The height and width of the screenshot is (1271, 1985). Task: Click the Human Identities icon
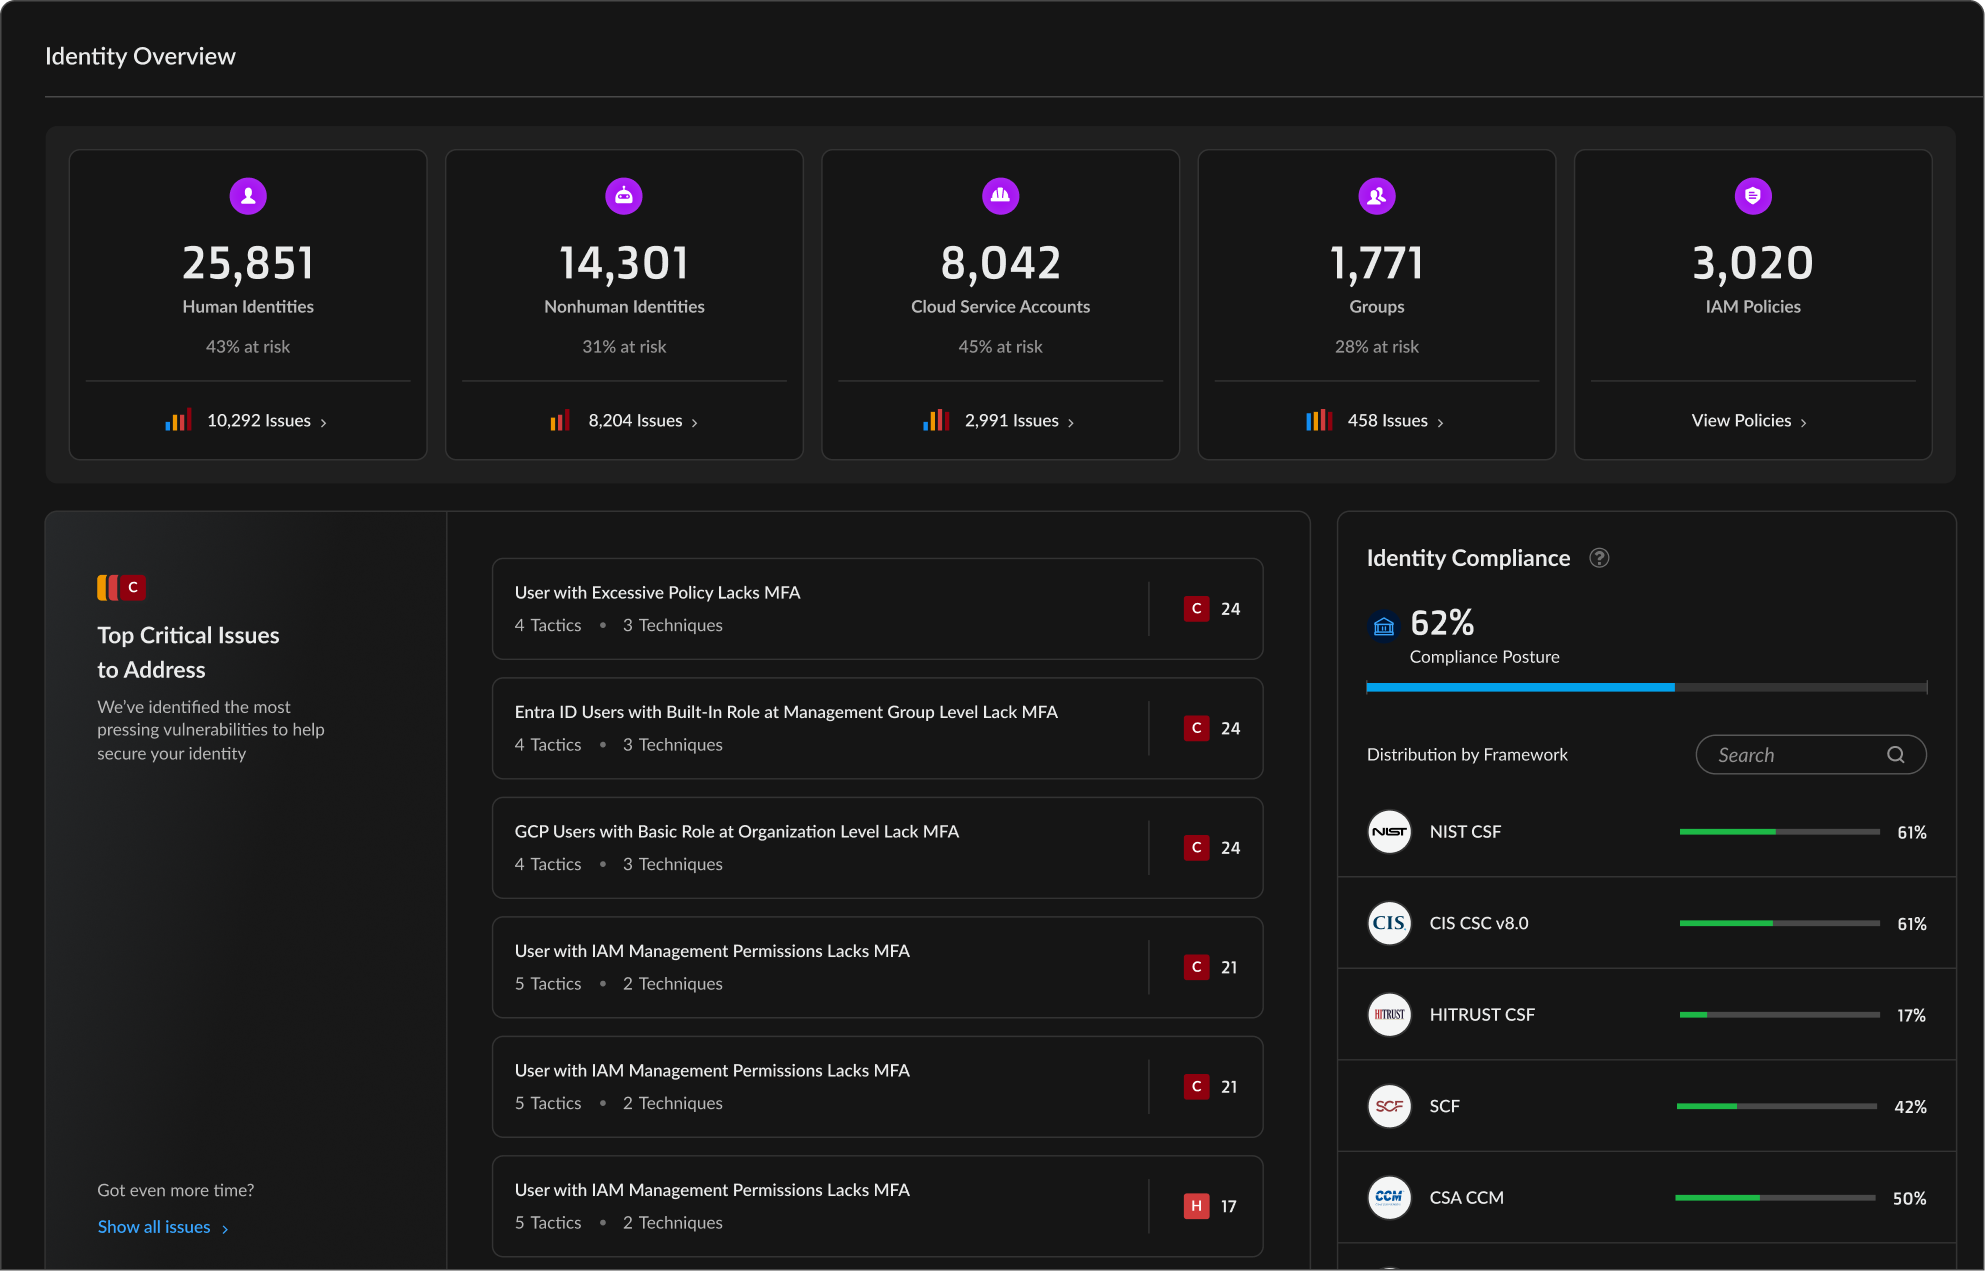[247, 196]
